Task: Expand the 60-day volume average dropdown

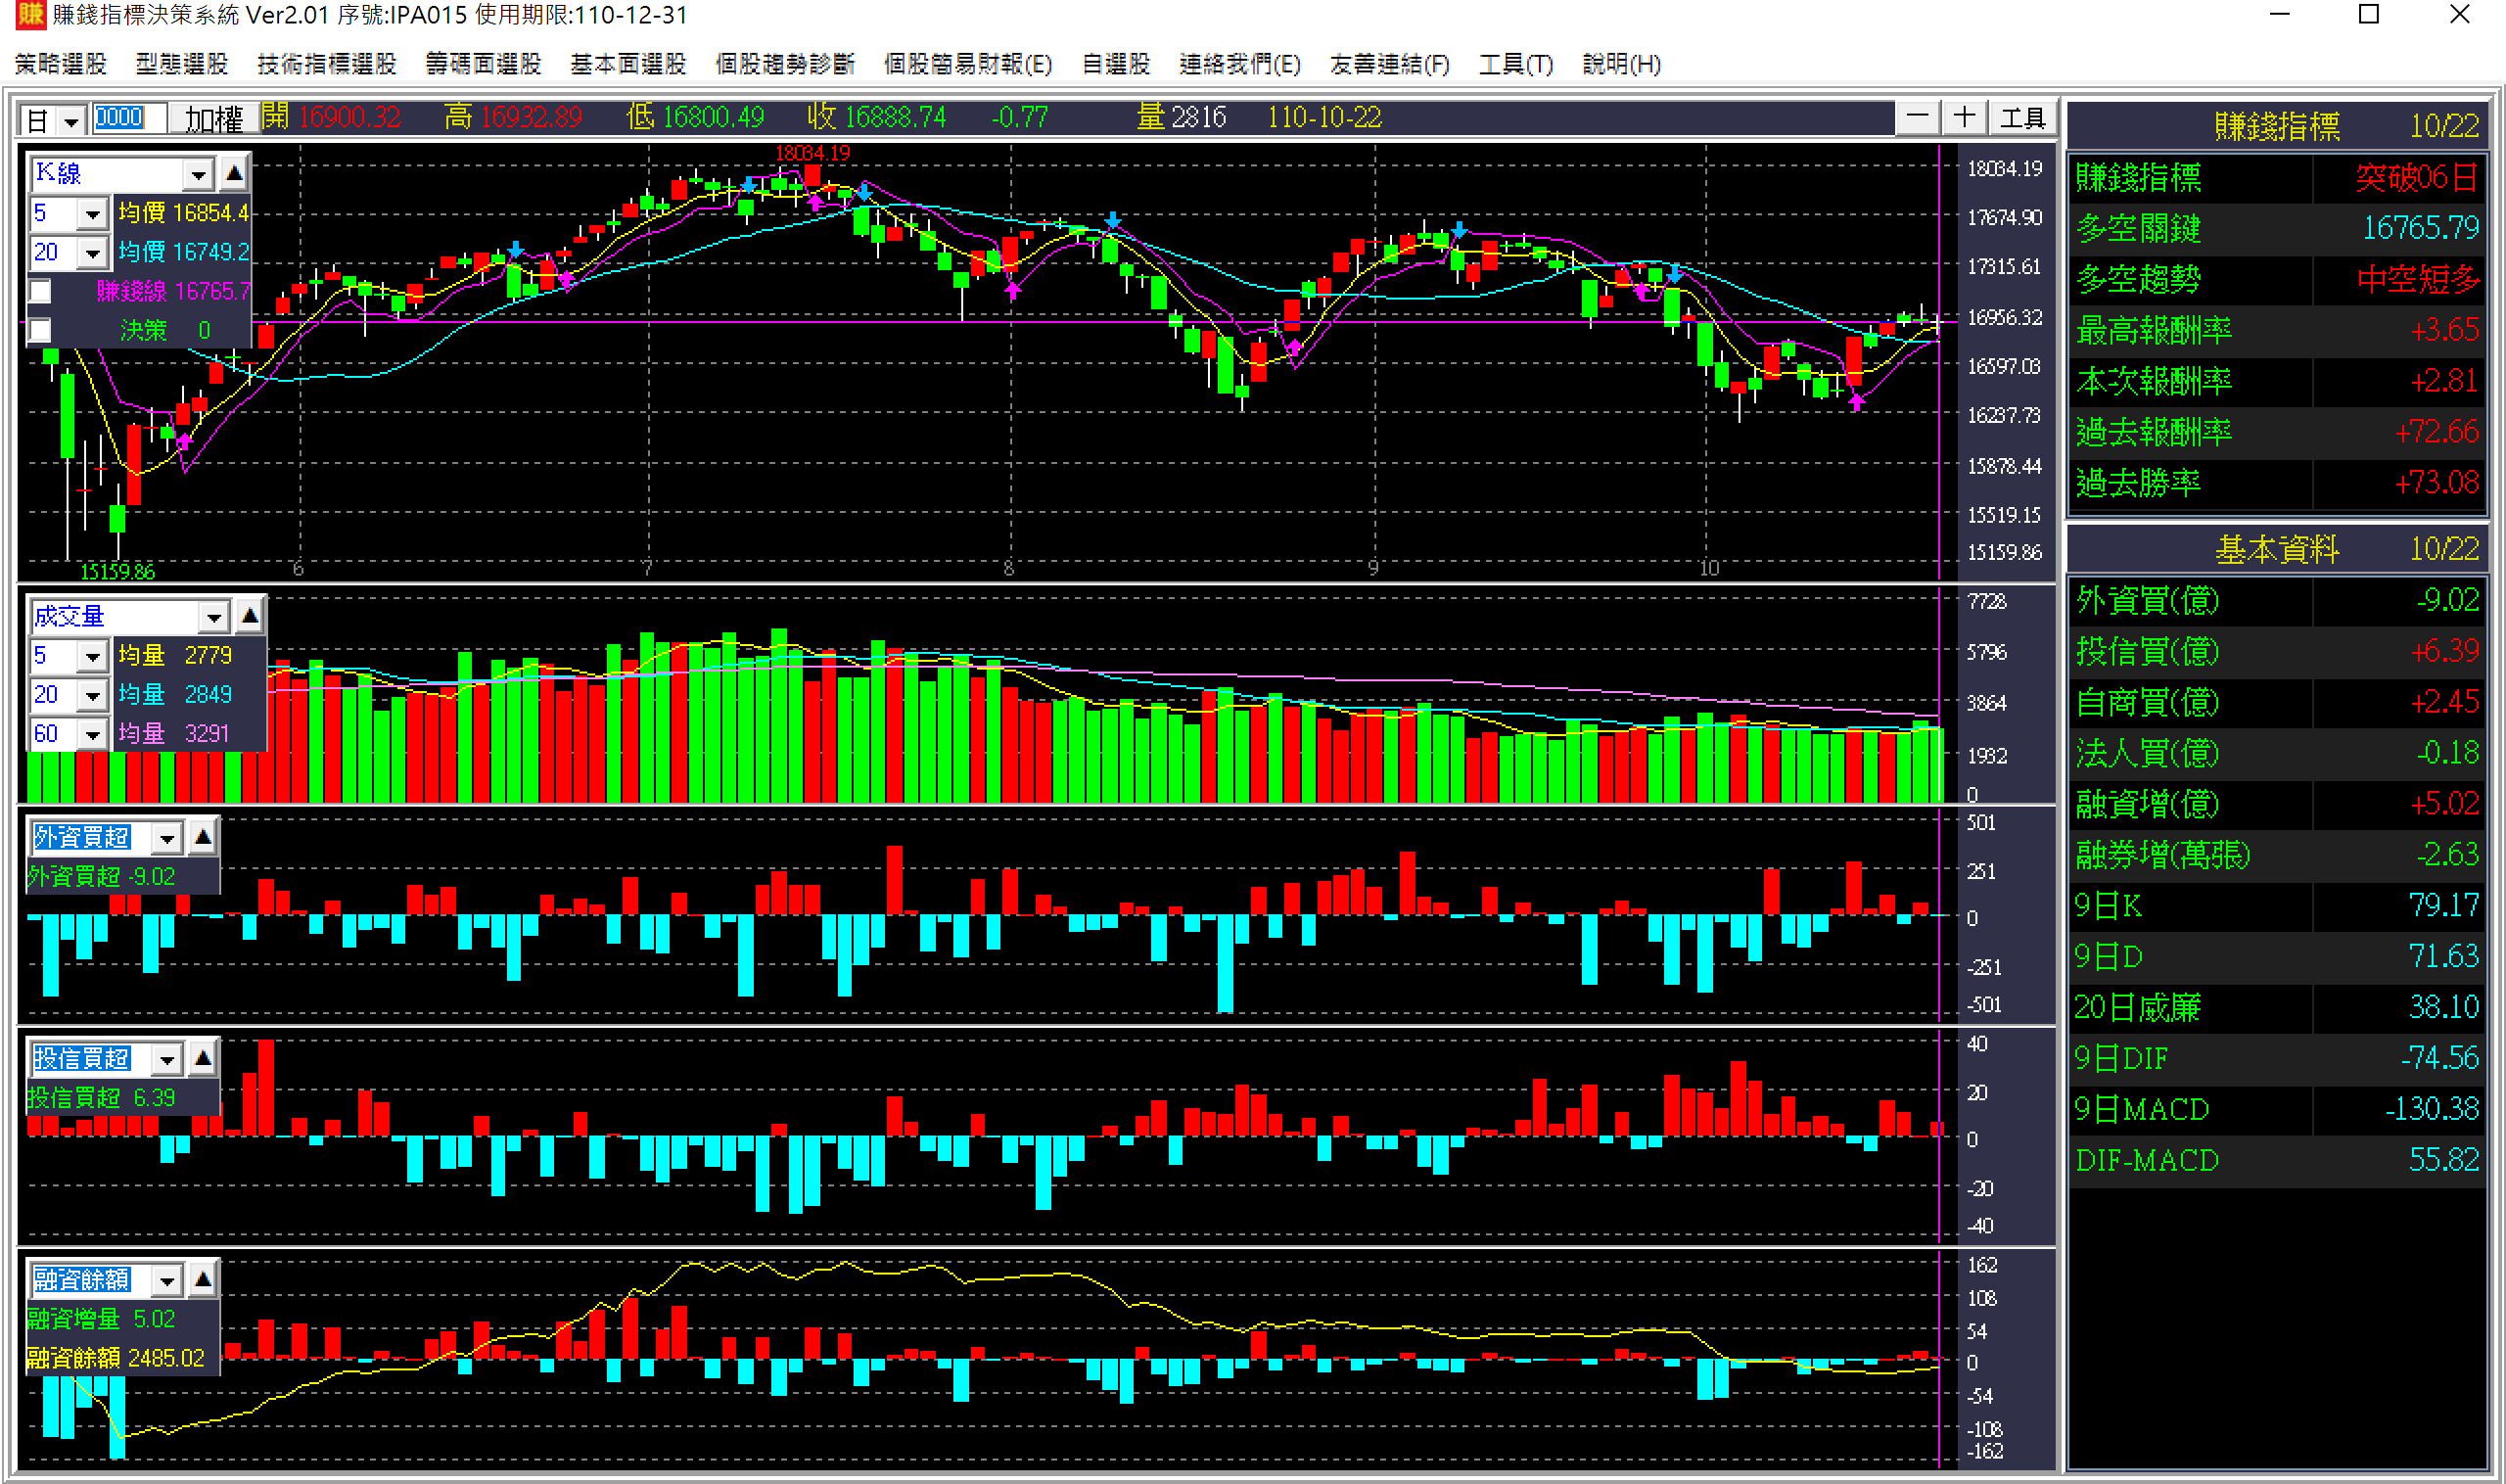Action: point(92,735)
